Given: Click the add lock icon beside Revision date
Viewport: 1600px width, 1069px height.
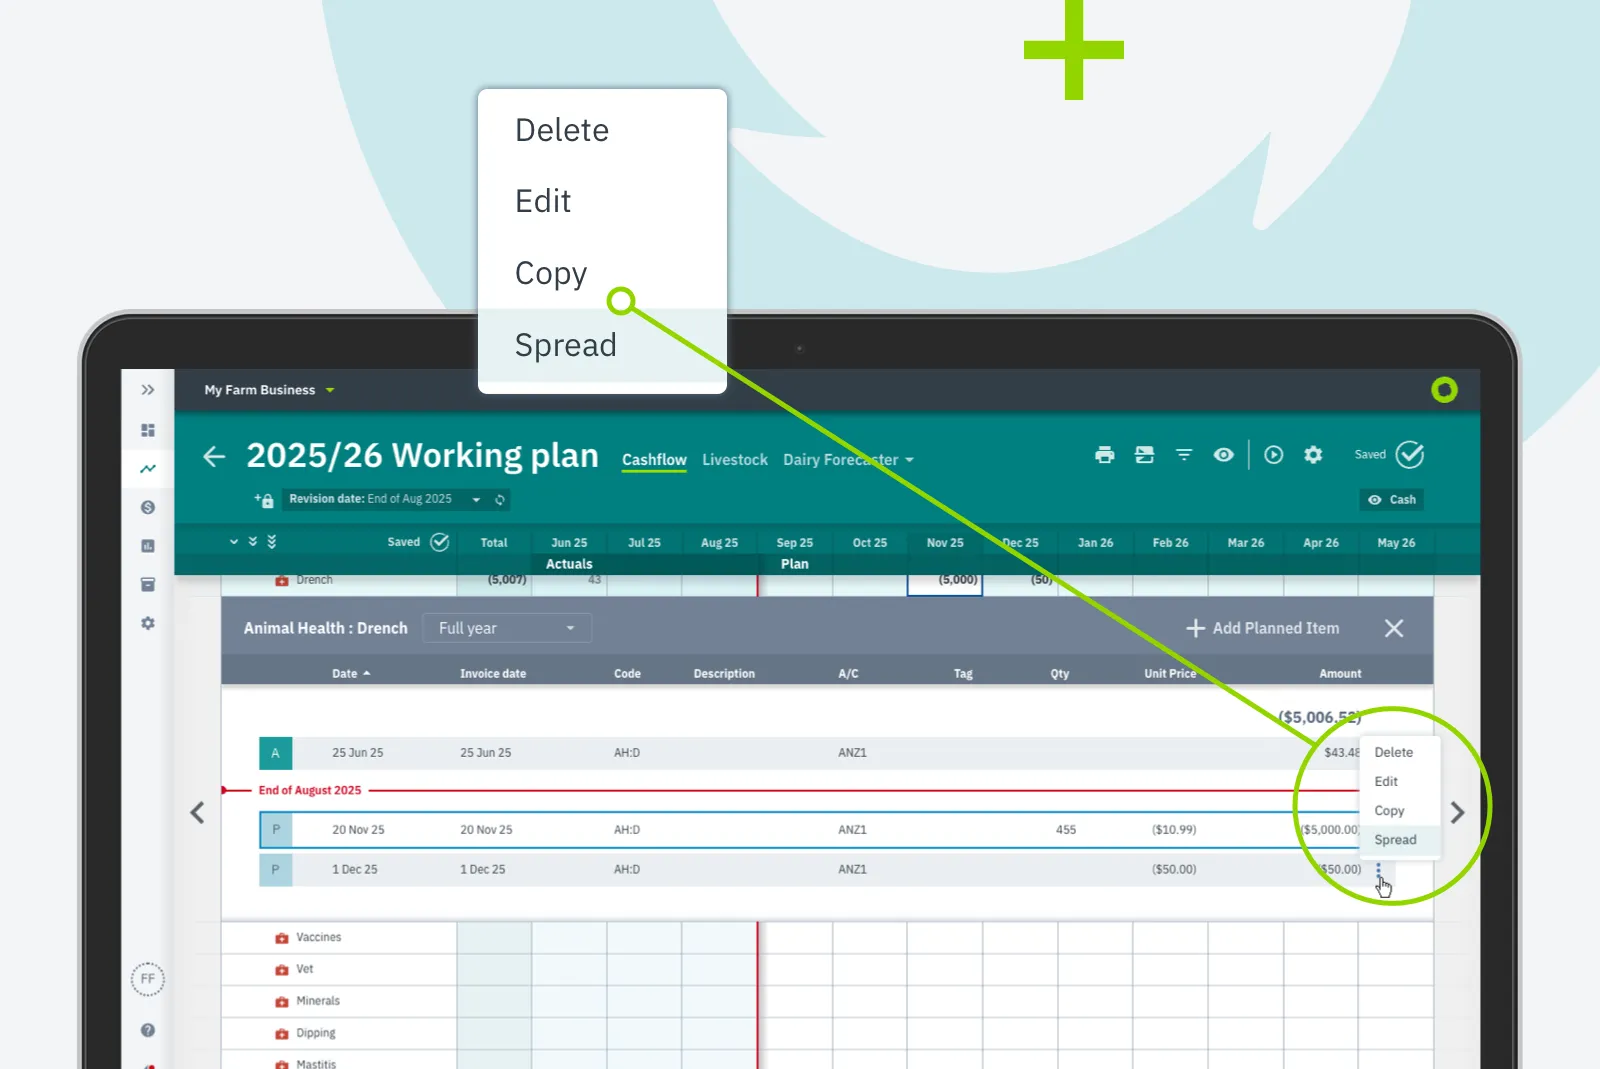Looking at the screenshot, I should [264, 499].
